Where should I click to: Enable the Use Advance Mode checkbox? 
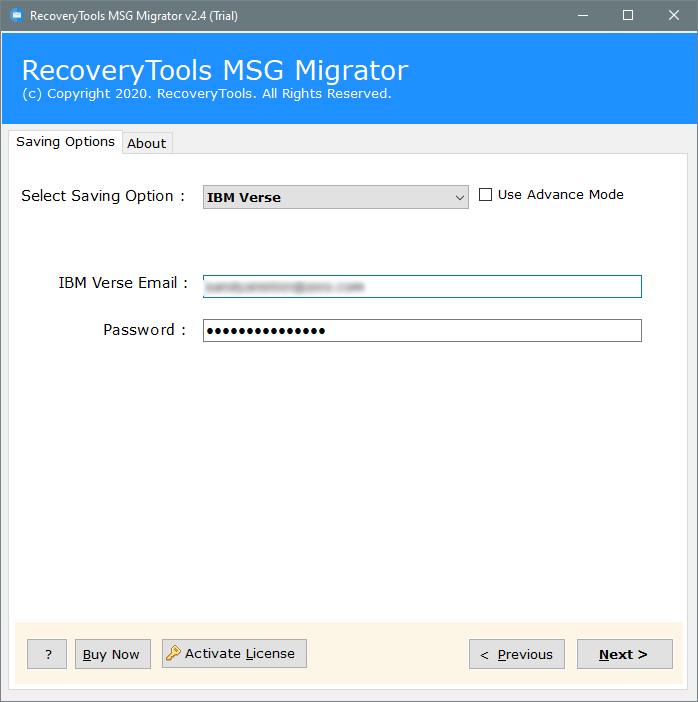coord(485,195)
